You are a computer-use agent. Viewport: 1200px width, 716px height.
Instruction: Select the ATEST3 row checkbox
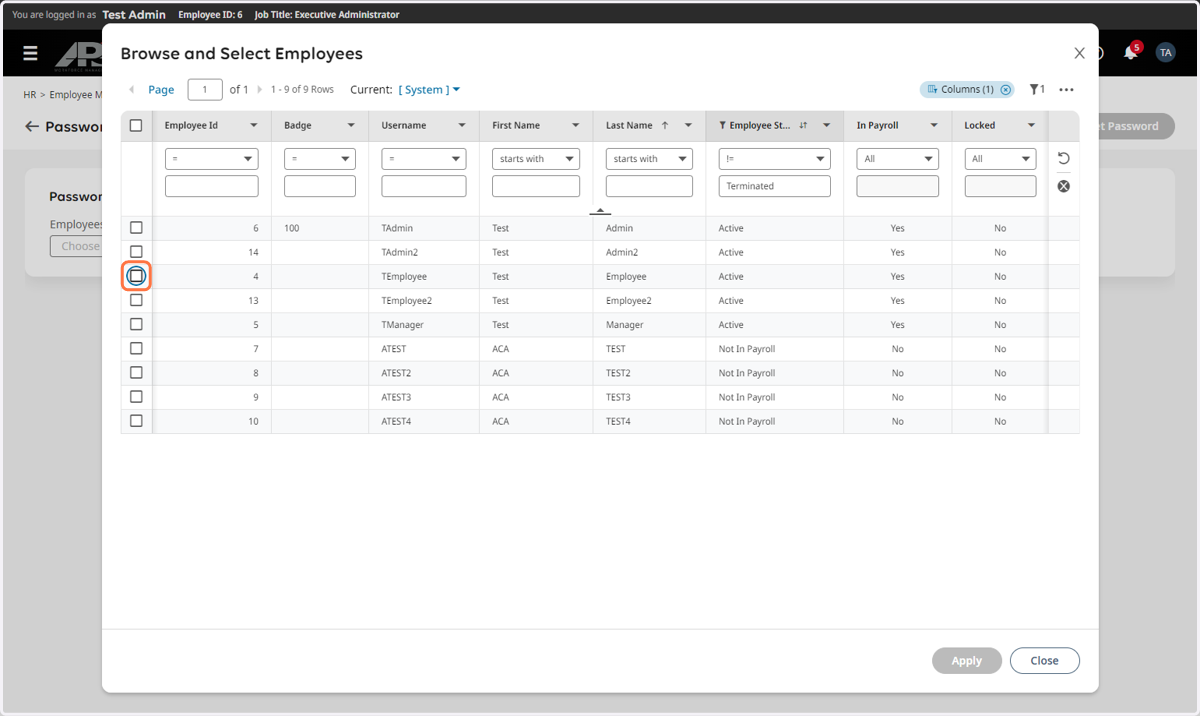[x=136, y=397]
